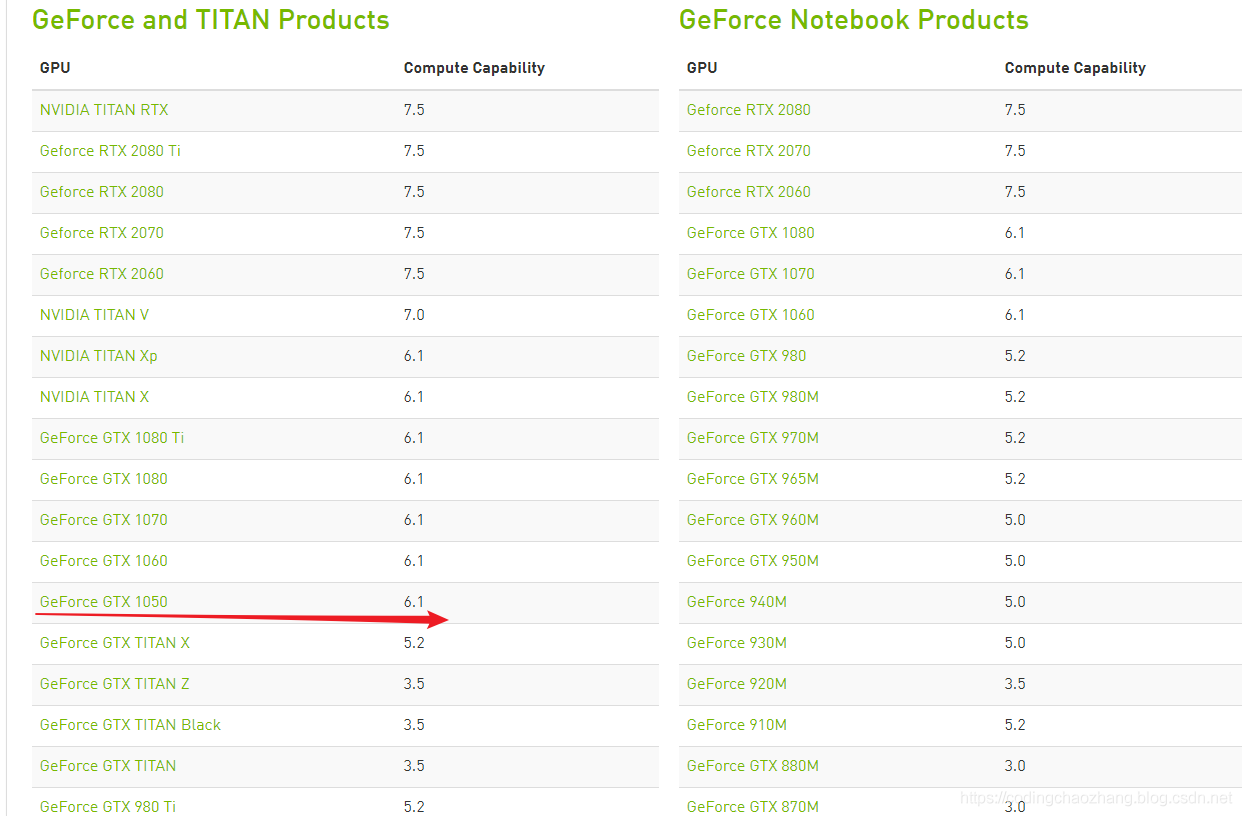Viewport: 1242px width, 816px height.
Task: Select the NVIDIA TITAN Xp link
Action: [98, 356]
